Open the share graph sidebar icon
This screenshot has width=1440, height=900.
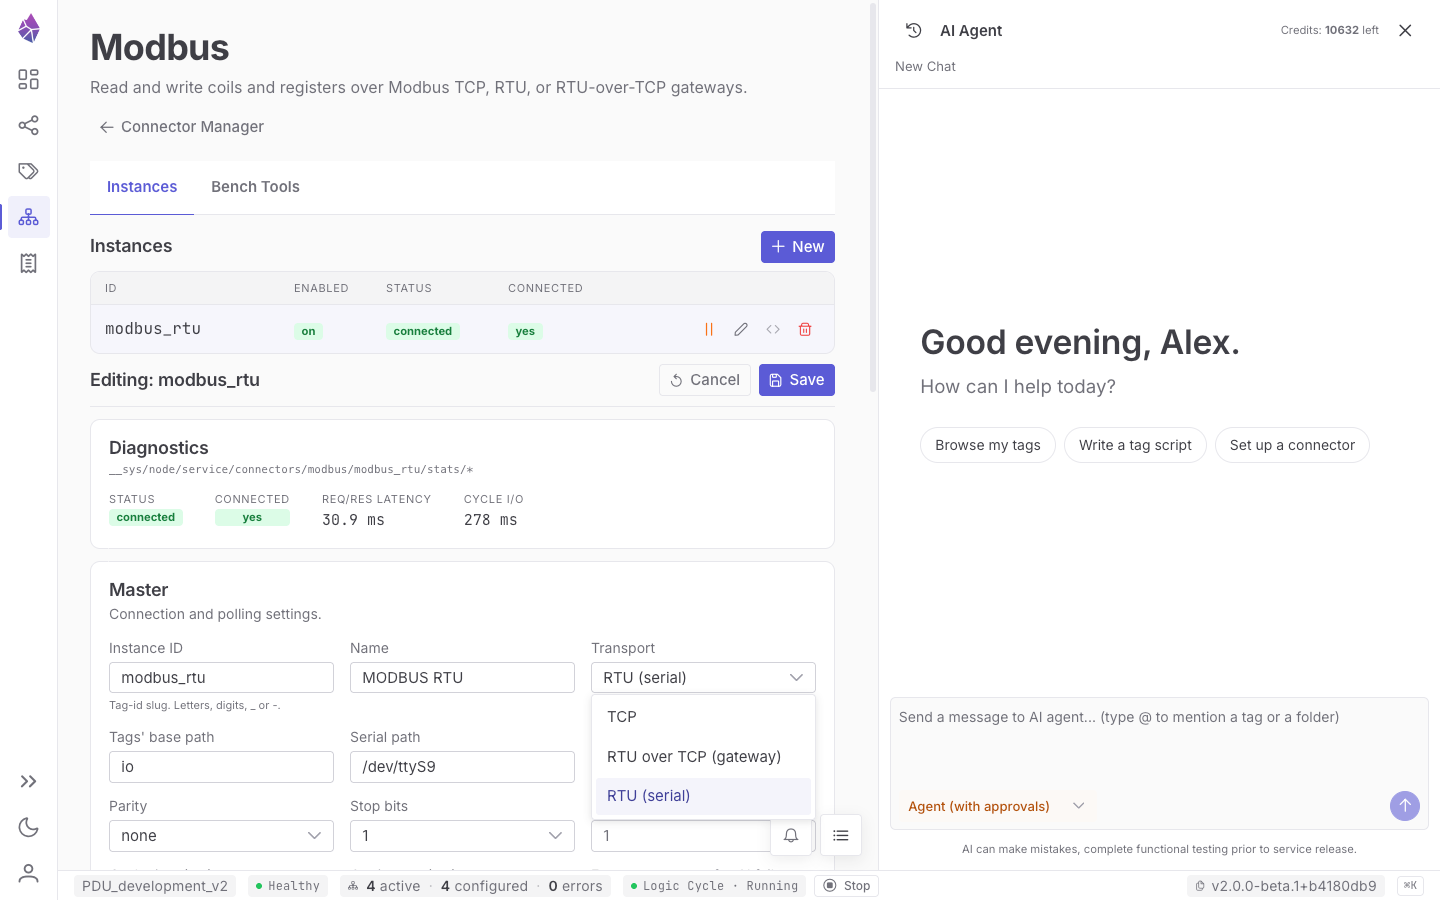(29, 125)
